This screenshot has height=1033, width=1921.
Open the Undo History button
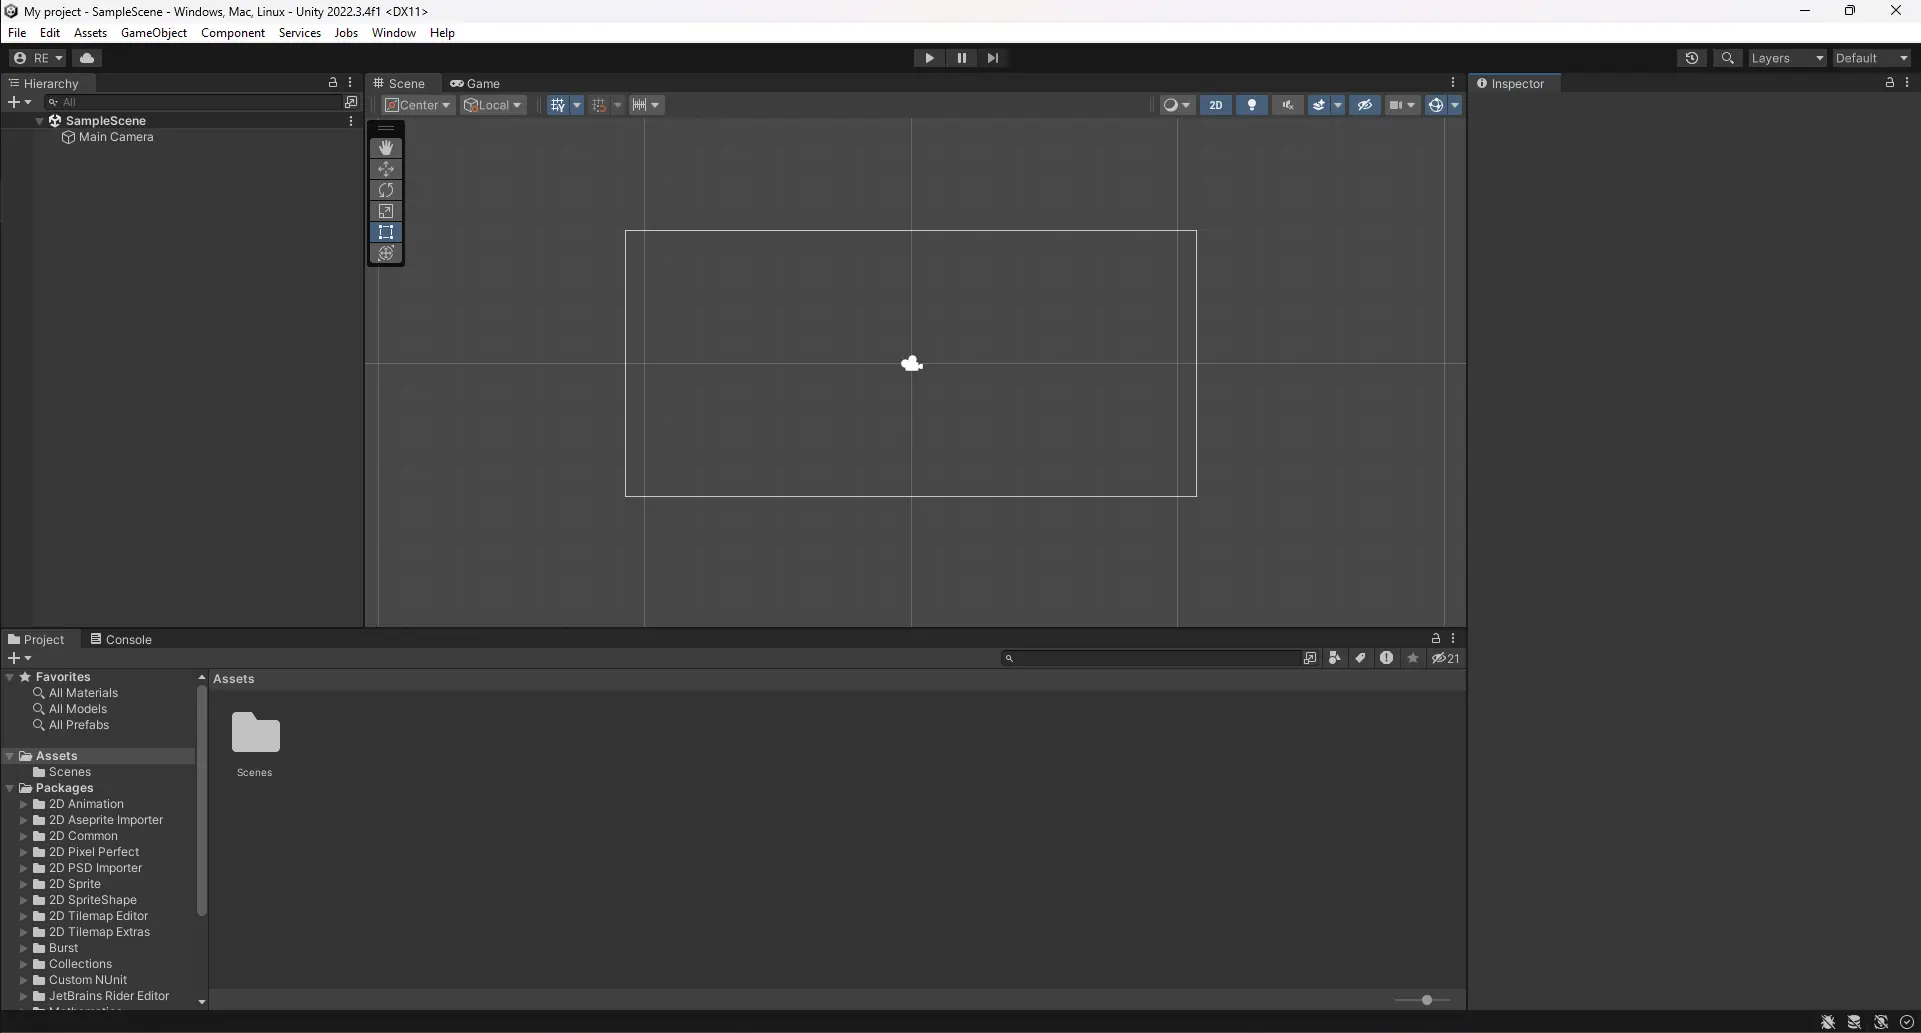coord(1692,58)
